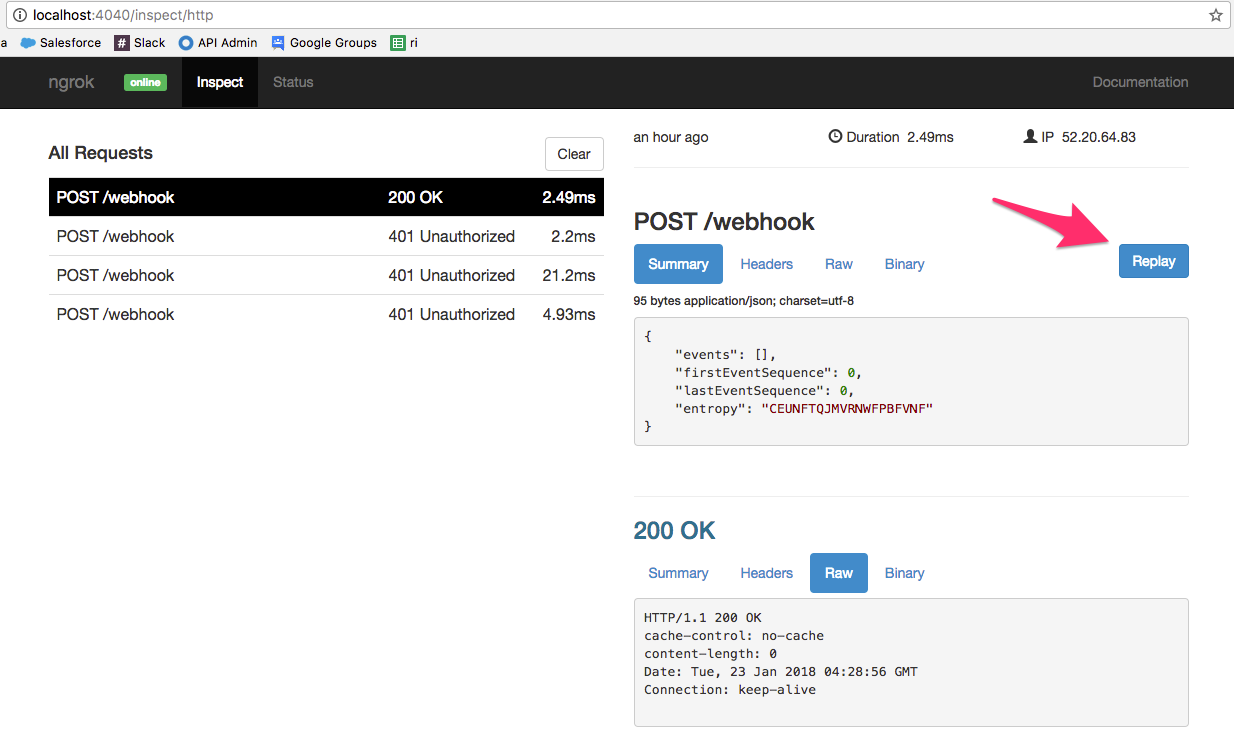Open the Google Groups bookmark
Screen dimensions: 1234x749
click(x=323, y=42)
